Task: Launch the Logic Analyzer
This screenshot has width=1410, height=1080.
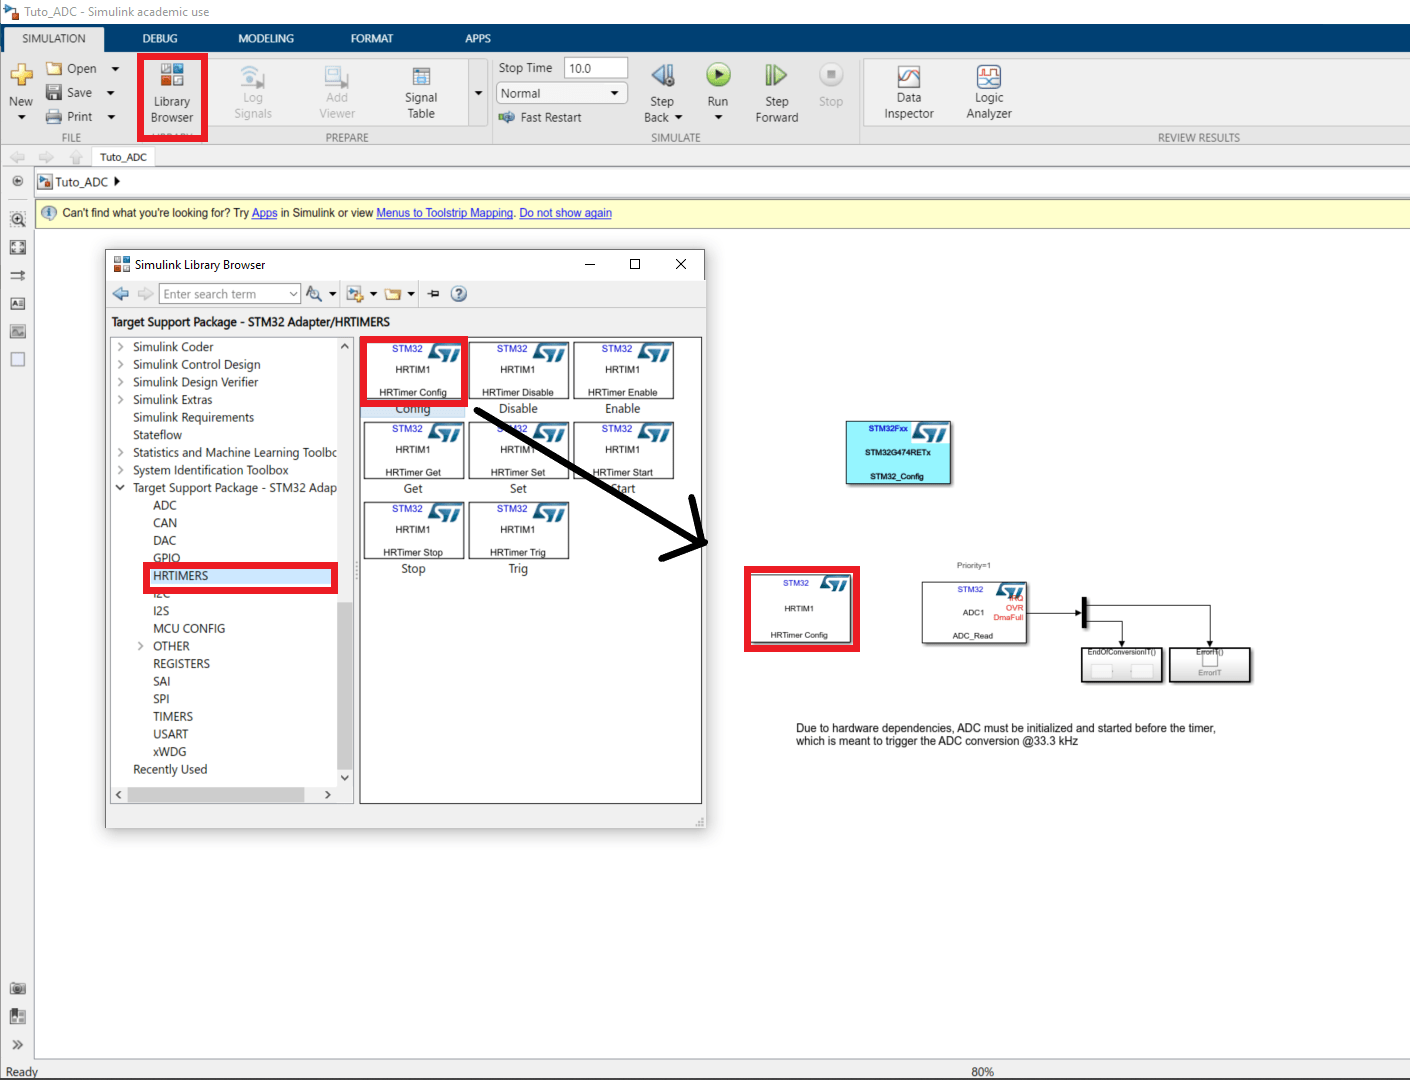Action: (989, 93)
